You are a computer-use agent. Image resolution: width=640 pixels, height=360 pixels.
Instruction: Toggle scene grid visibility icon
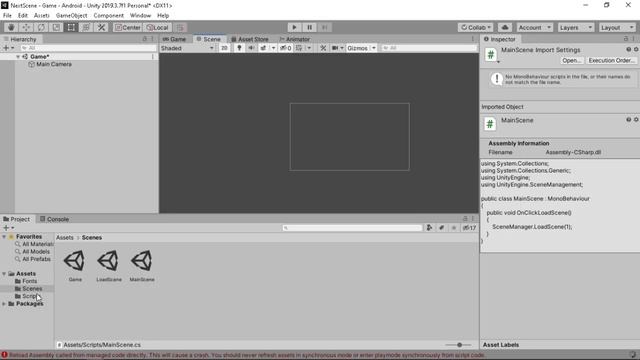pyautogui.click(x=299, y=48)
